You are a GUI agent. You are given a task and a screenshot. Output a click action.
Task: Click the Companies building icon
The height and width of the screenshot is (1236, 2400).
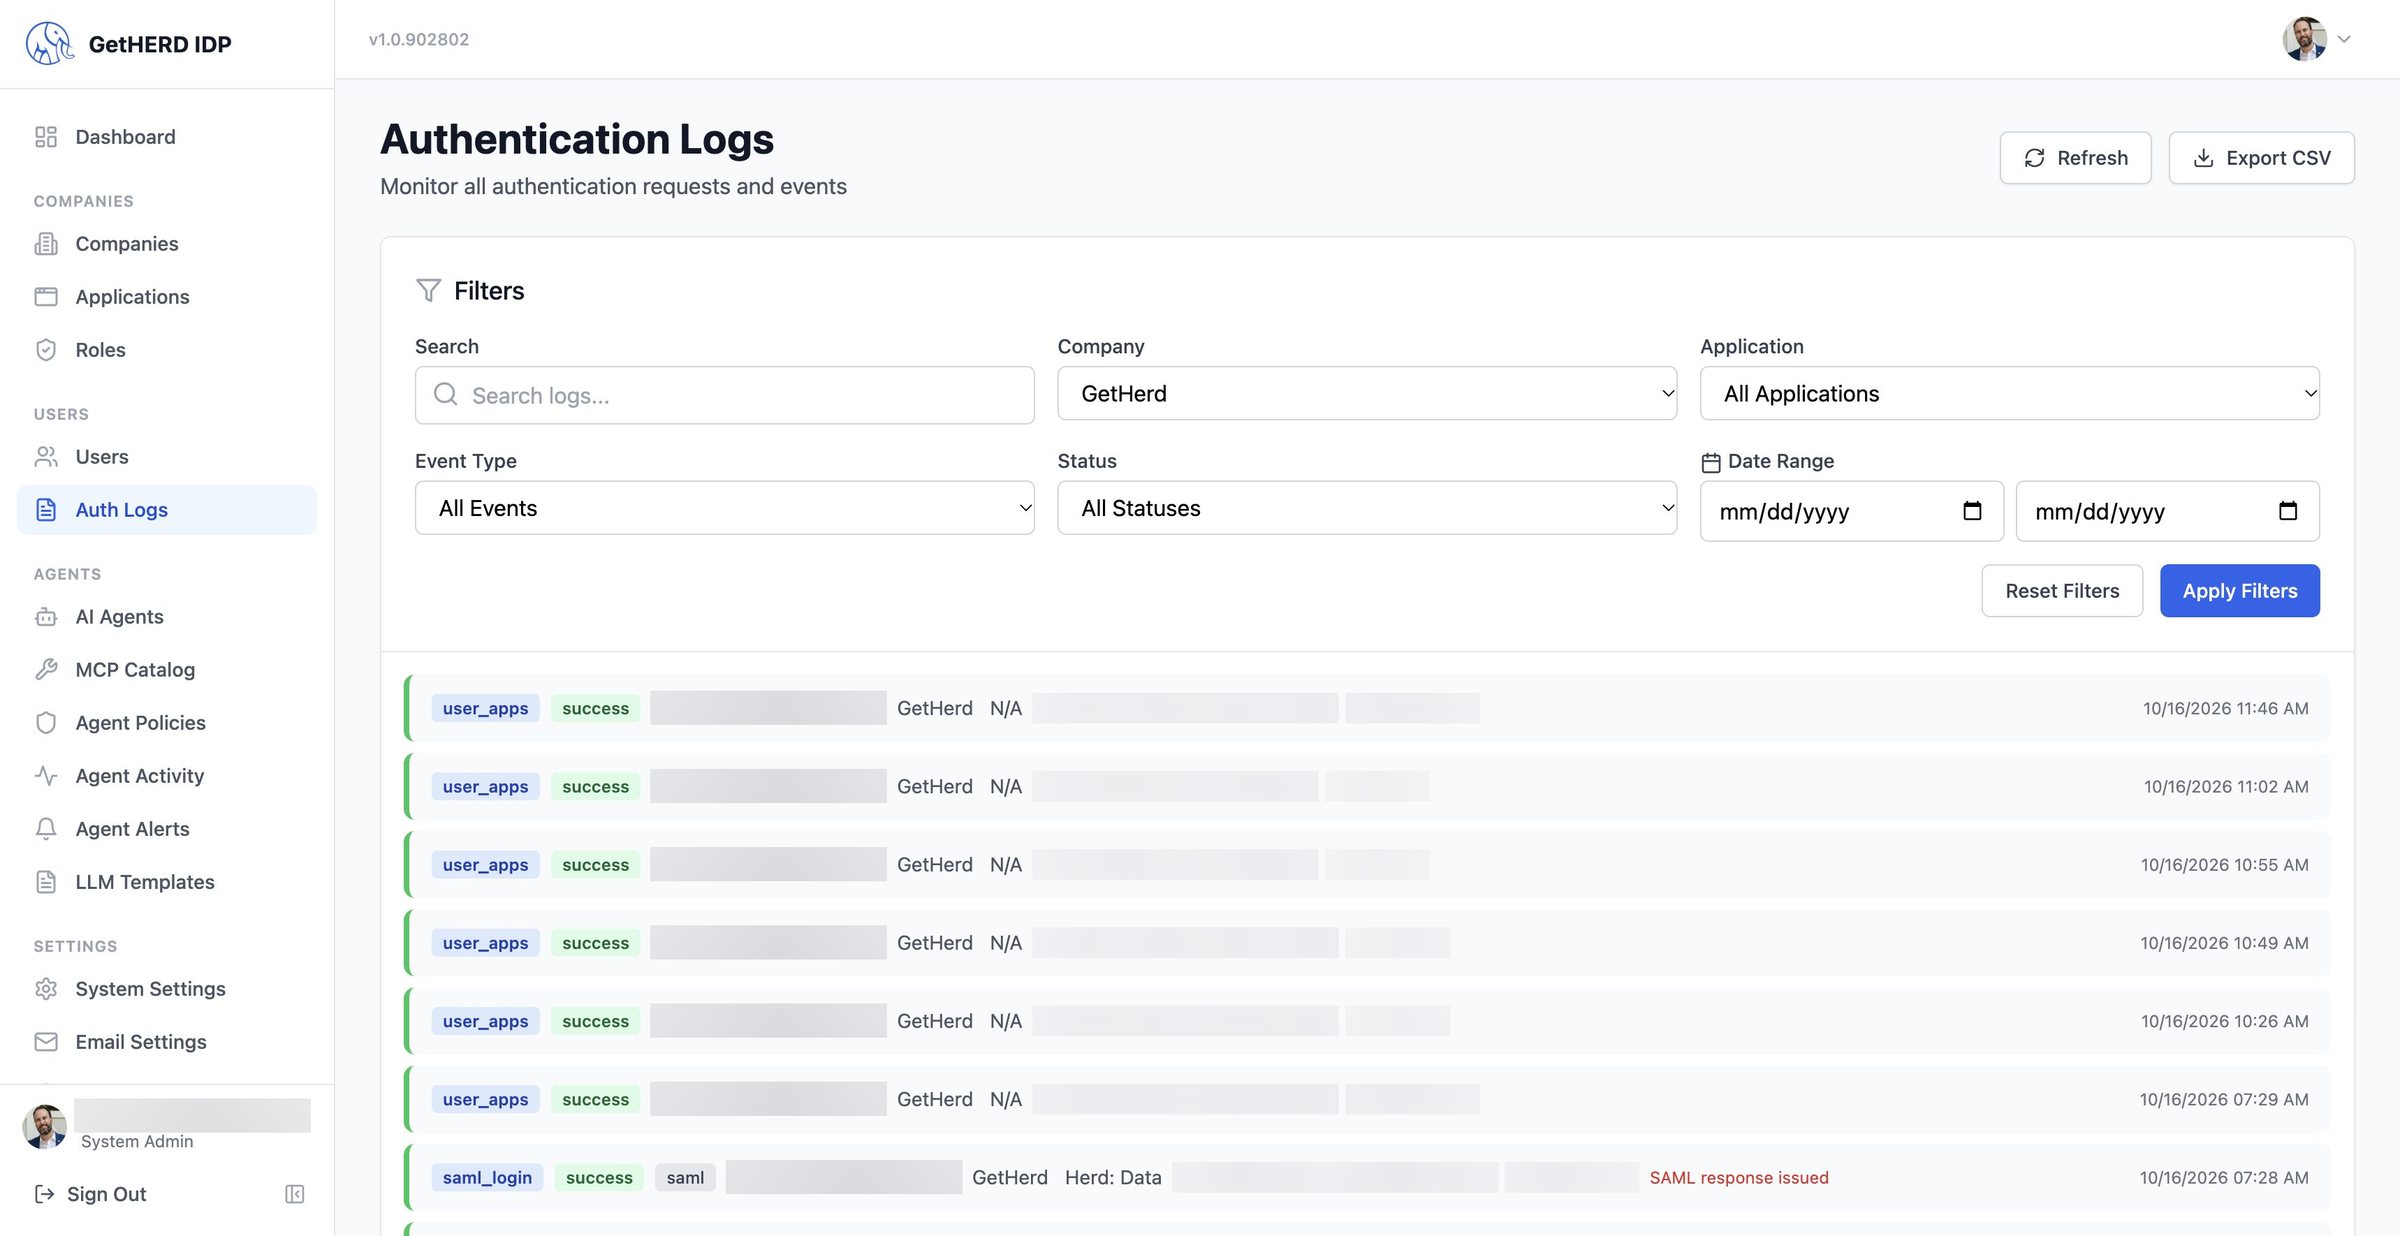[46, 244]
